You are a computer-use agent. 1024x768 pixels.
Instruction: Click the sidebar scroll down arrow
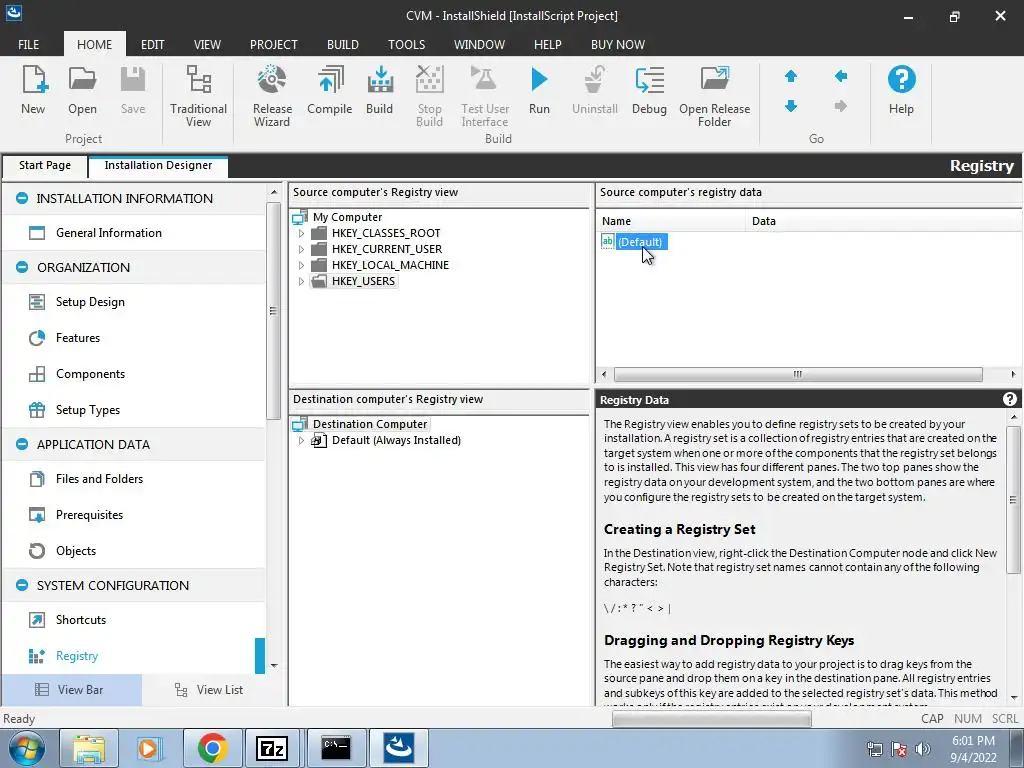(274, 665)
